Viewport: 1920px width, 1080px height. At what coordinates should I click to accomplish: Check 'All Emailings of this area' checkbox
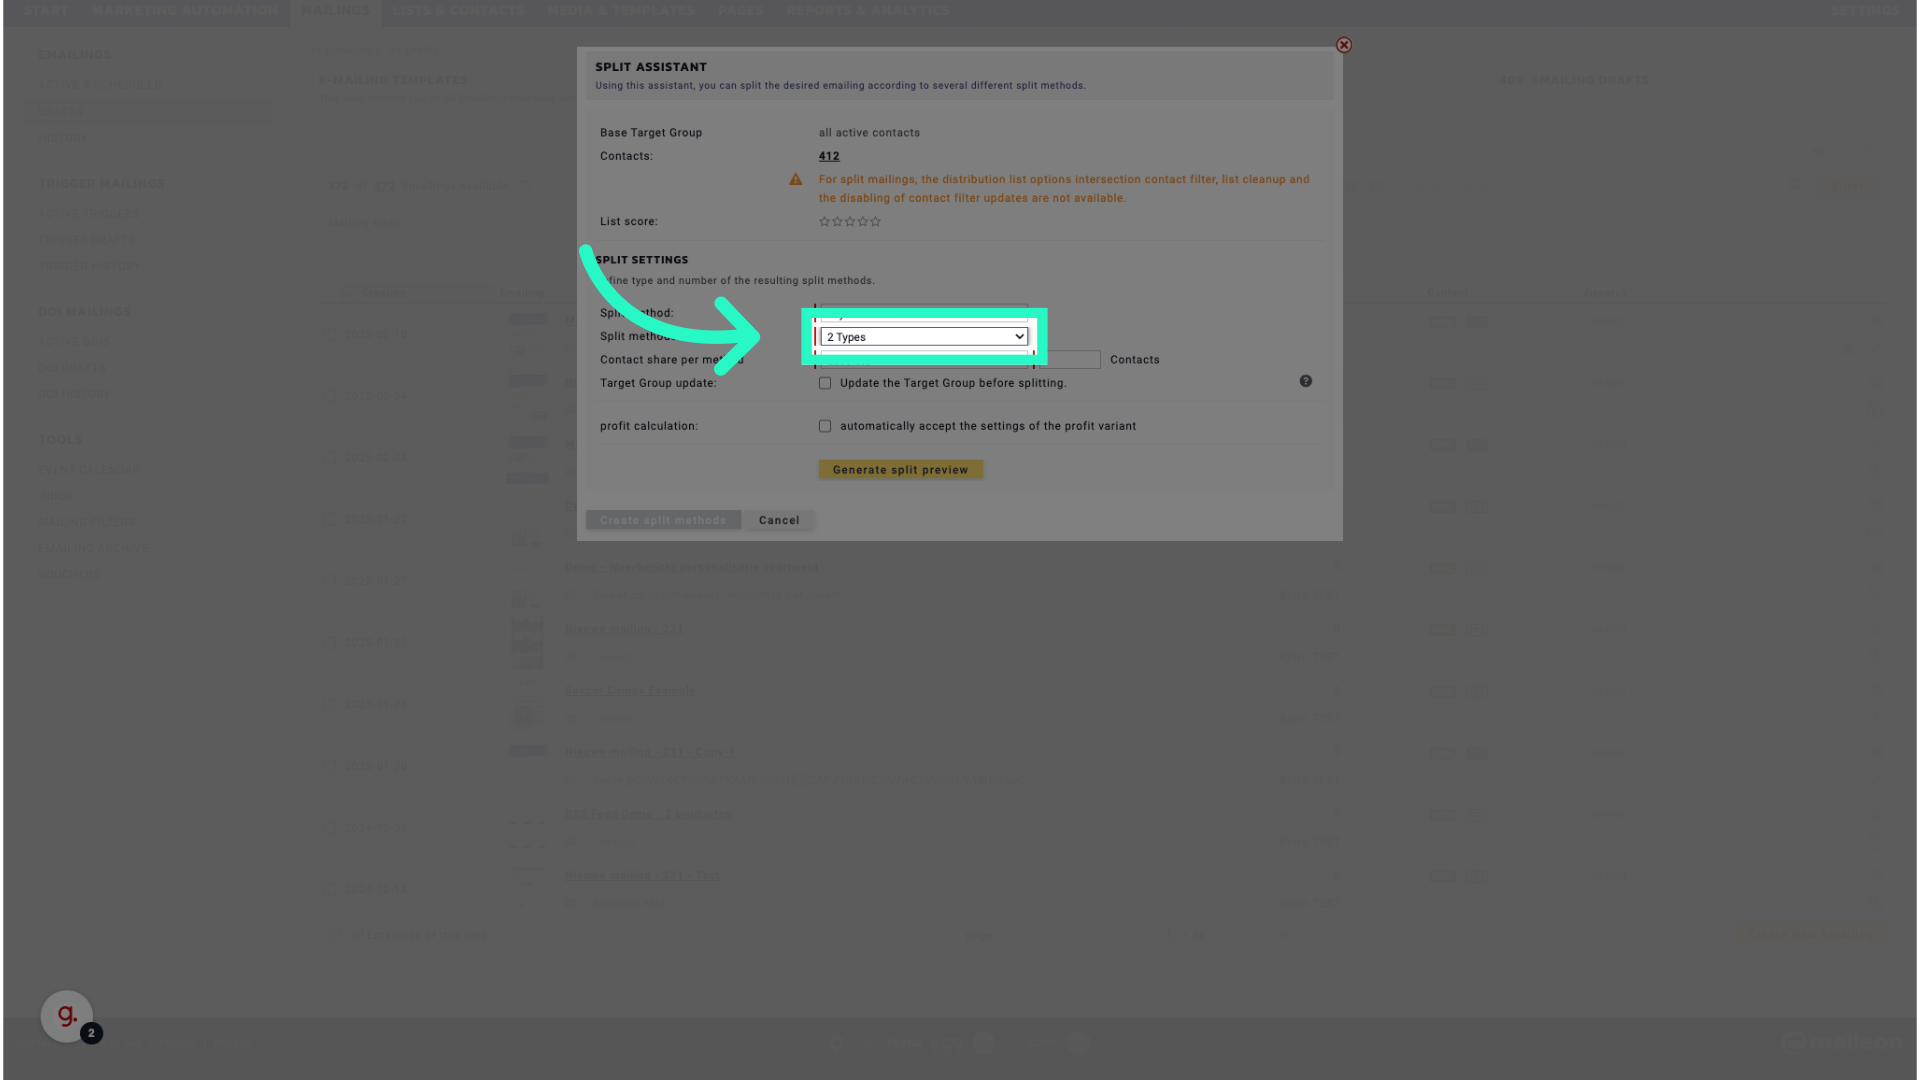[x=335, y=936]
